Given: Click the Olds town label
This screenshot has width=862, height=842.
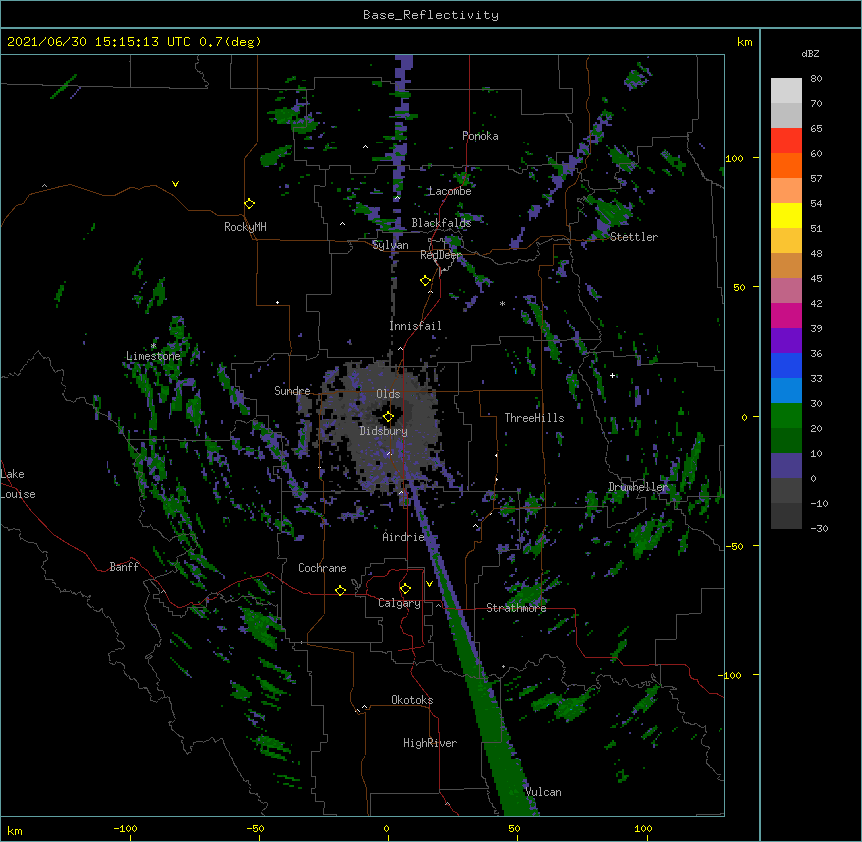Looking at the screenshot, I should (x=388, y=394).
